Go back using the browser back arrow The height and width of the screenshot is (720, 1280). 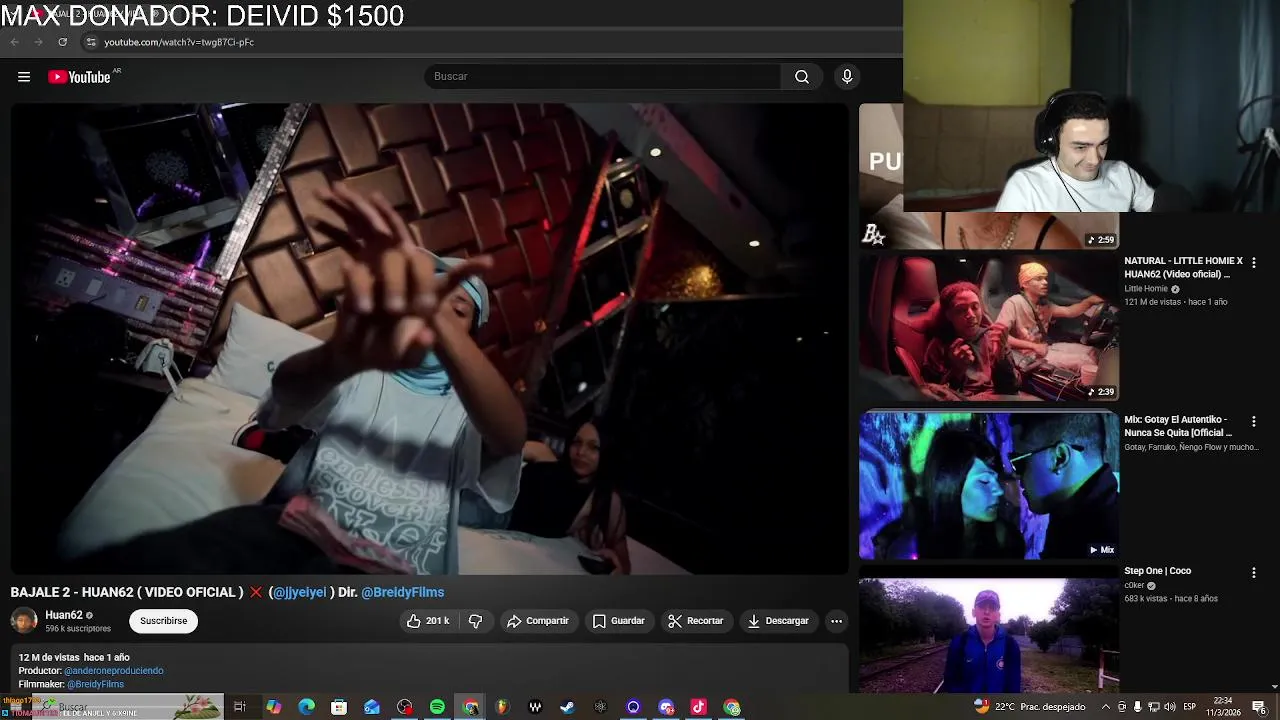14,42
